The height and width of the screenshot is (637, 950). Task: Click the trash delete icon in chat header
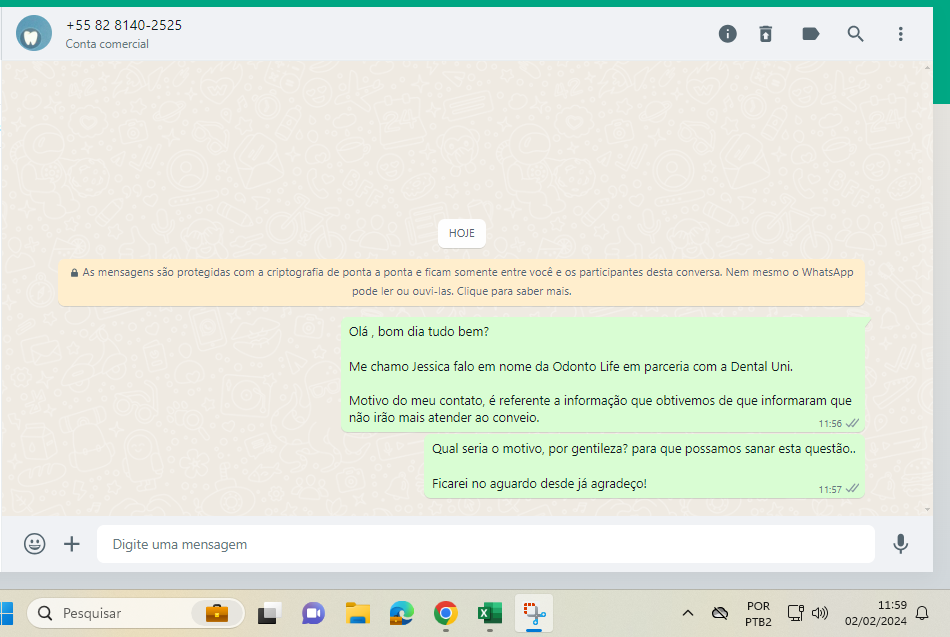pyautogui.click(x=766, y=34)
